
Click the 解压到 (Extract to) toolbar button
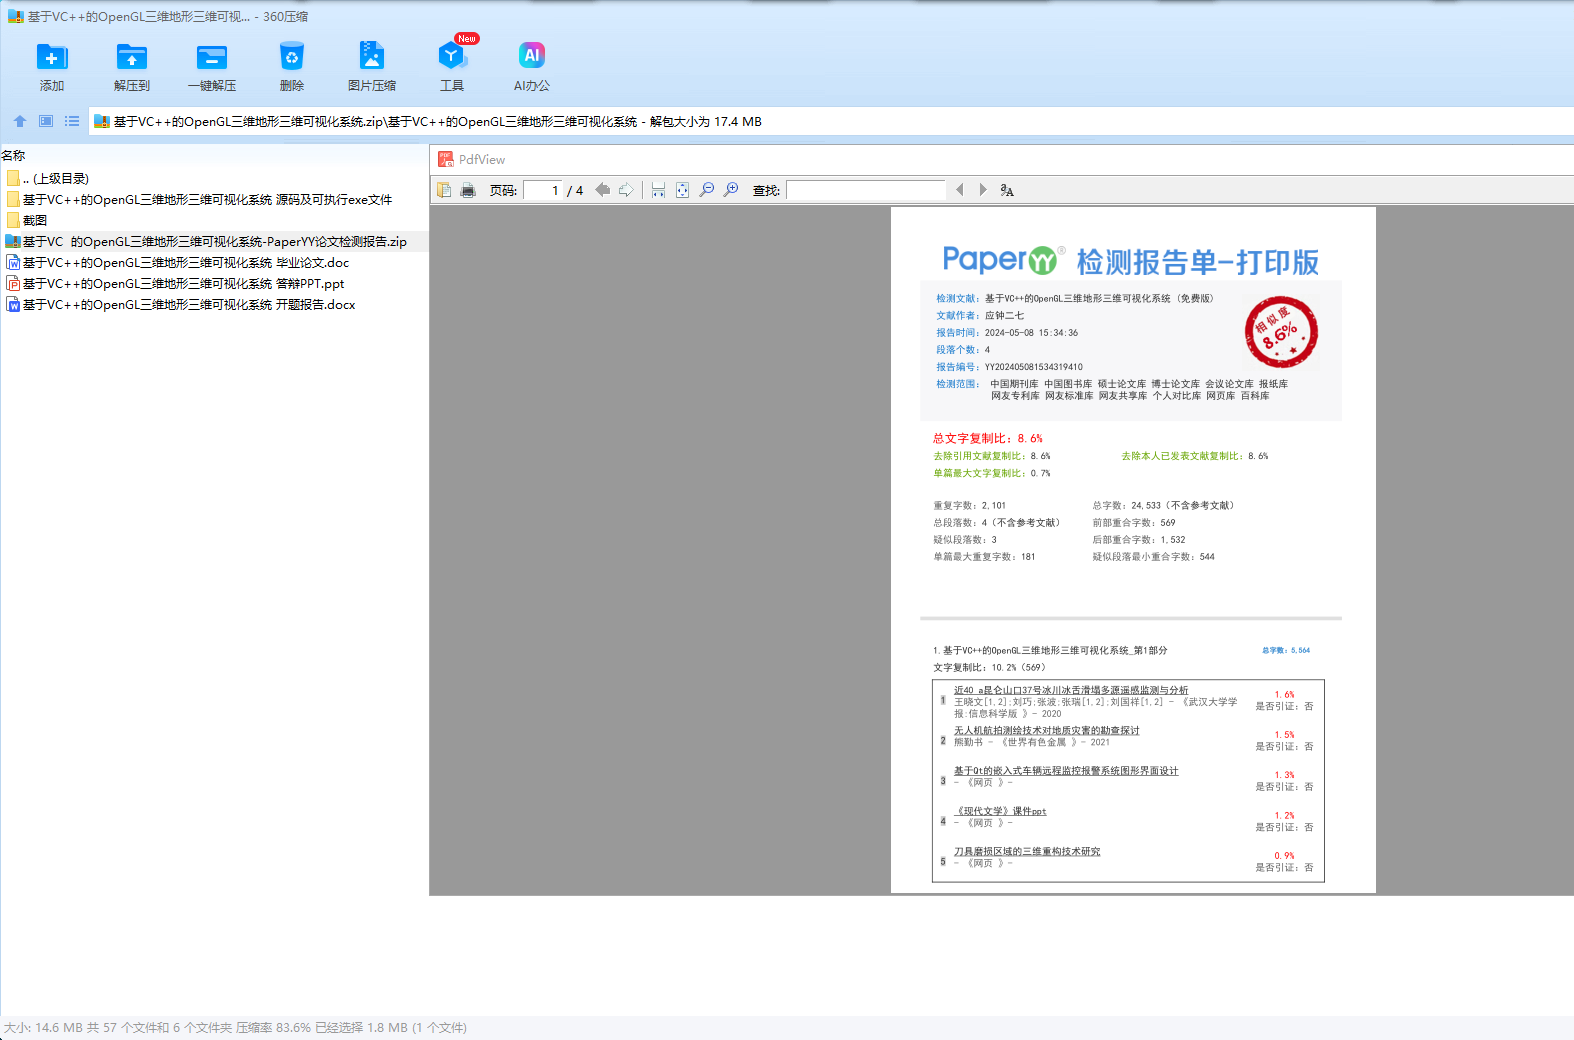(132, 66)
